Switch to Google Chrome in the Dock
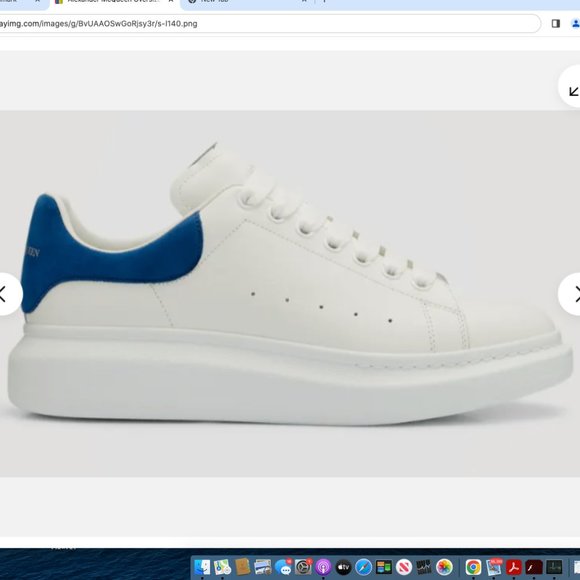 tap(473, 567)
